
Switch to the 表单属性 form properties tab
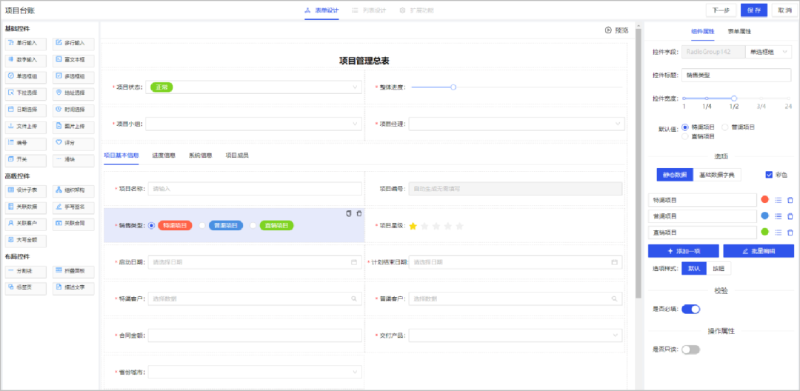[739, 31]
